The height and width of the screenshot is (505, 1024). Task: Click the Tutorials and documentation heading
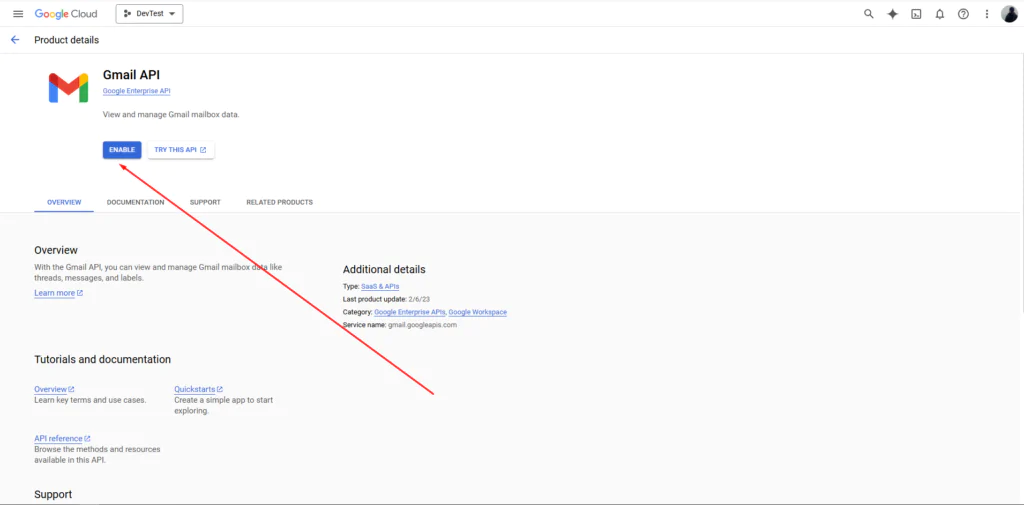pyautogui.click(x=103, y=359)
